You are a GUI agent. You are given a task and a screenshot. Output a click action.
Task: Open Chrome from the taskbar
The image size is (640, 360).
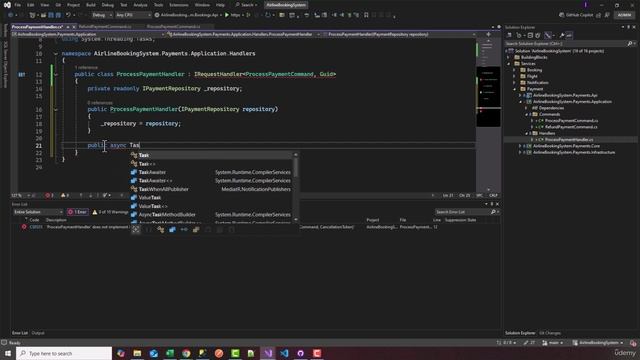click(186, 353)
